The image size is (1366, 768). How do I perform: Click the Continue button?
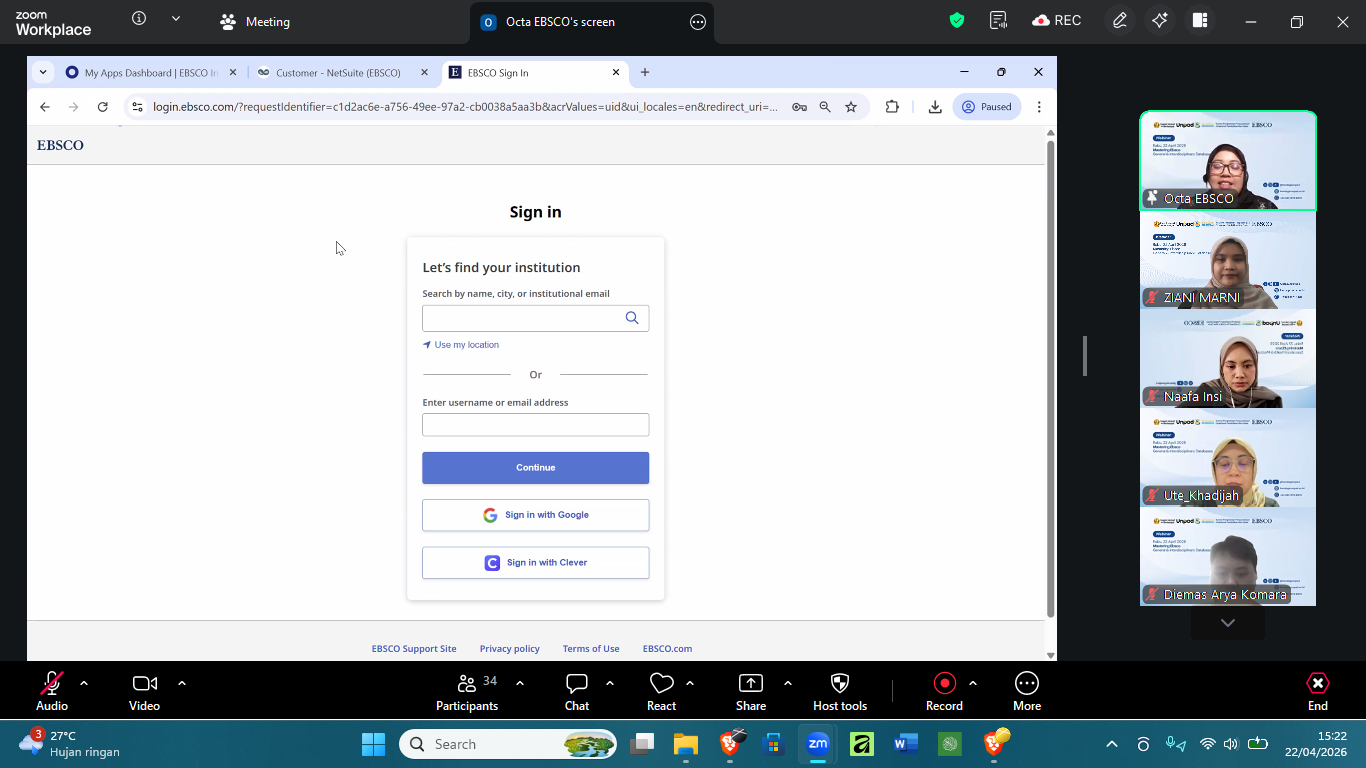pyautogui.click(x=535, y=468)
